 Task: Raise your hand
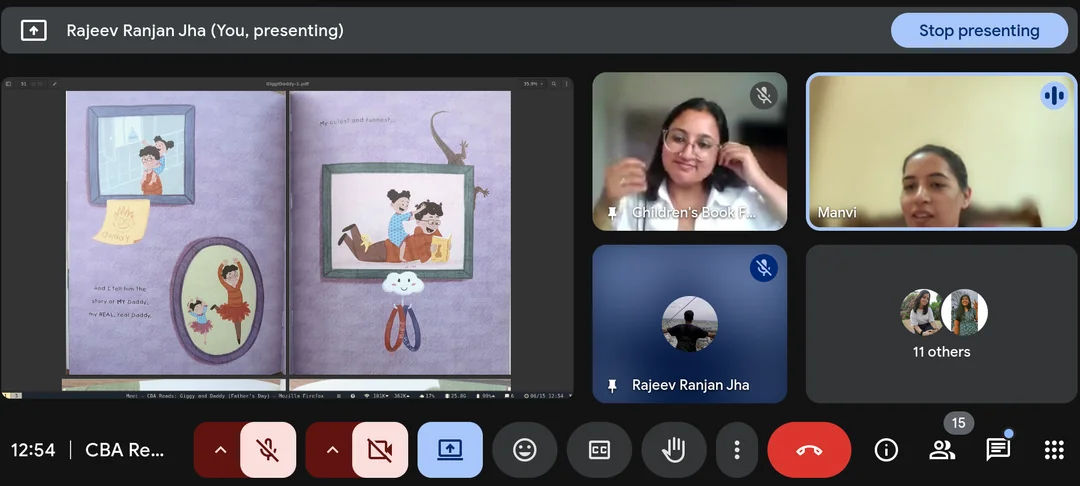674,450
